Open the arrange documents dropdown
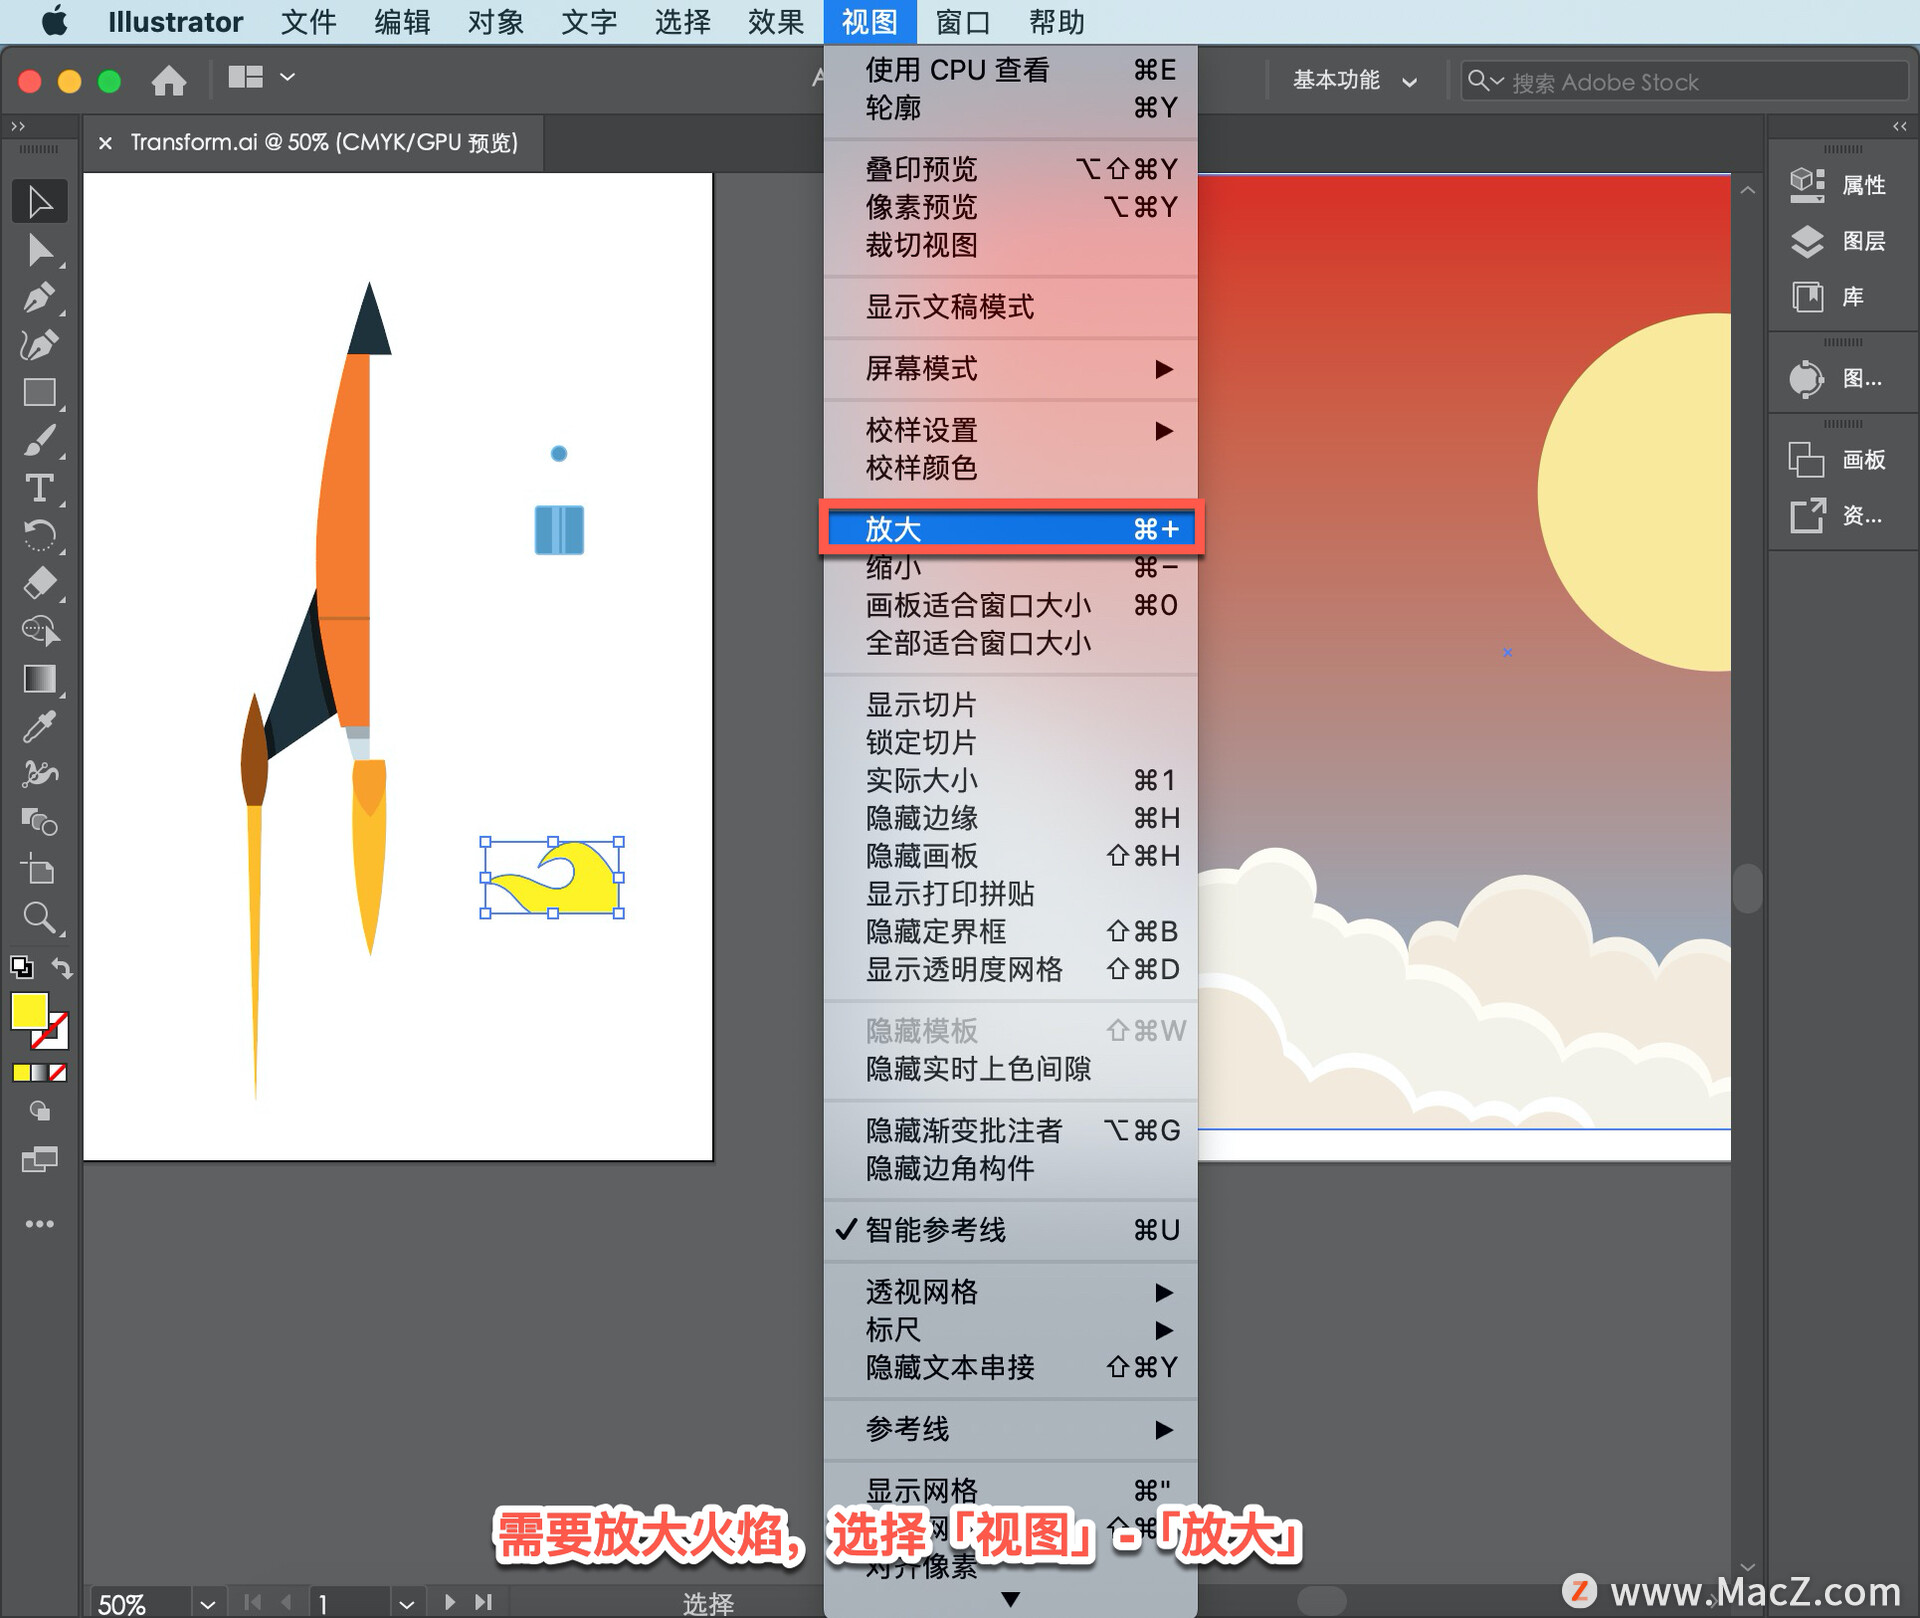Image resolution: width=1920 pixels, height=1618 pixels. (x=262, y=77)
